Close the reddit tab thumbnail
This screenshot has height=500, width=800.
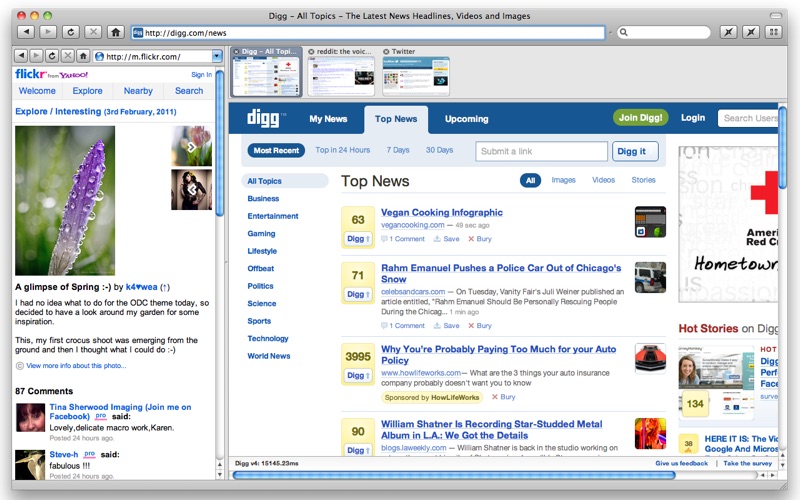[x=312, y=51]
